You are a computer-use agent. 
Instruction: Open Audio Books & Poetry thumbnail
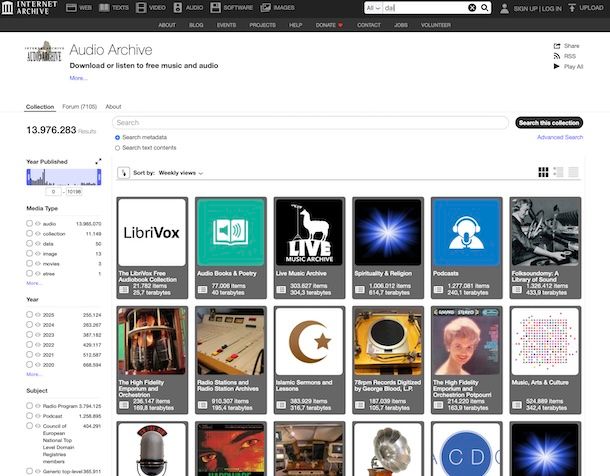point(231,232)
